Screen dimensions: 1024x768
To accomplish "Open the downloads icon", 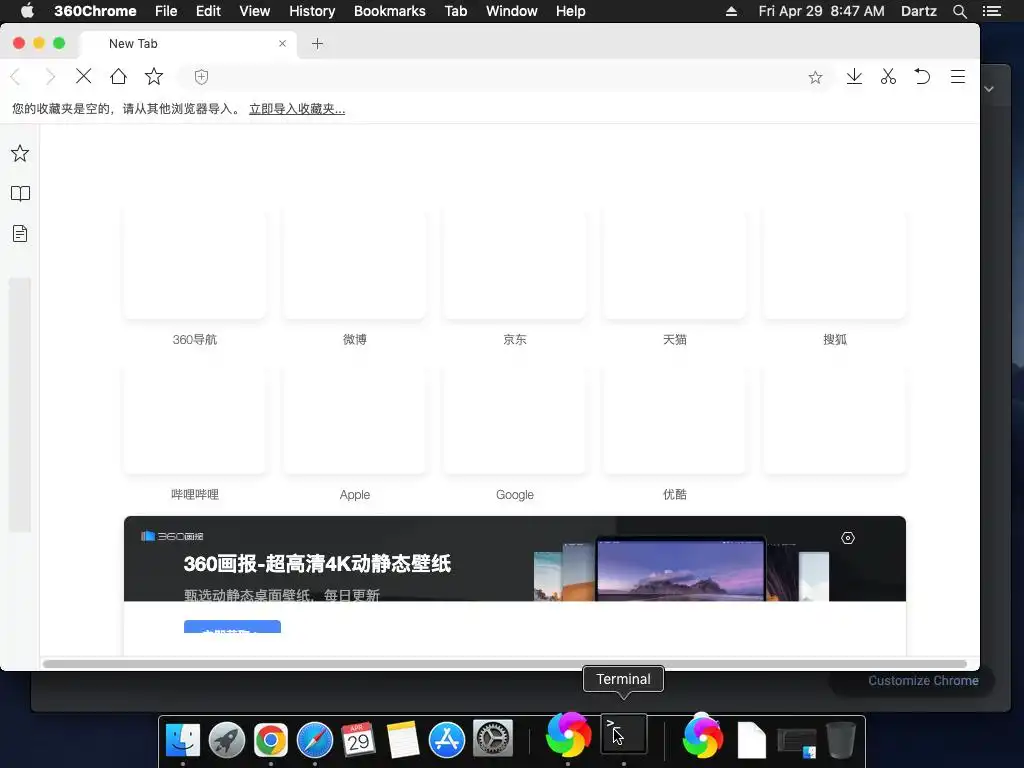I will tap(854, 77).
